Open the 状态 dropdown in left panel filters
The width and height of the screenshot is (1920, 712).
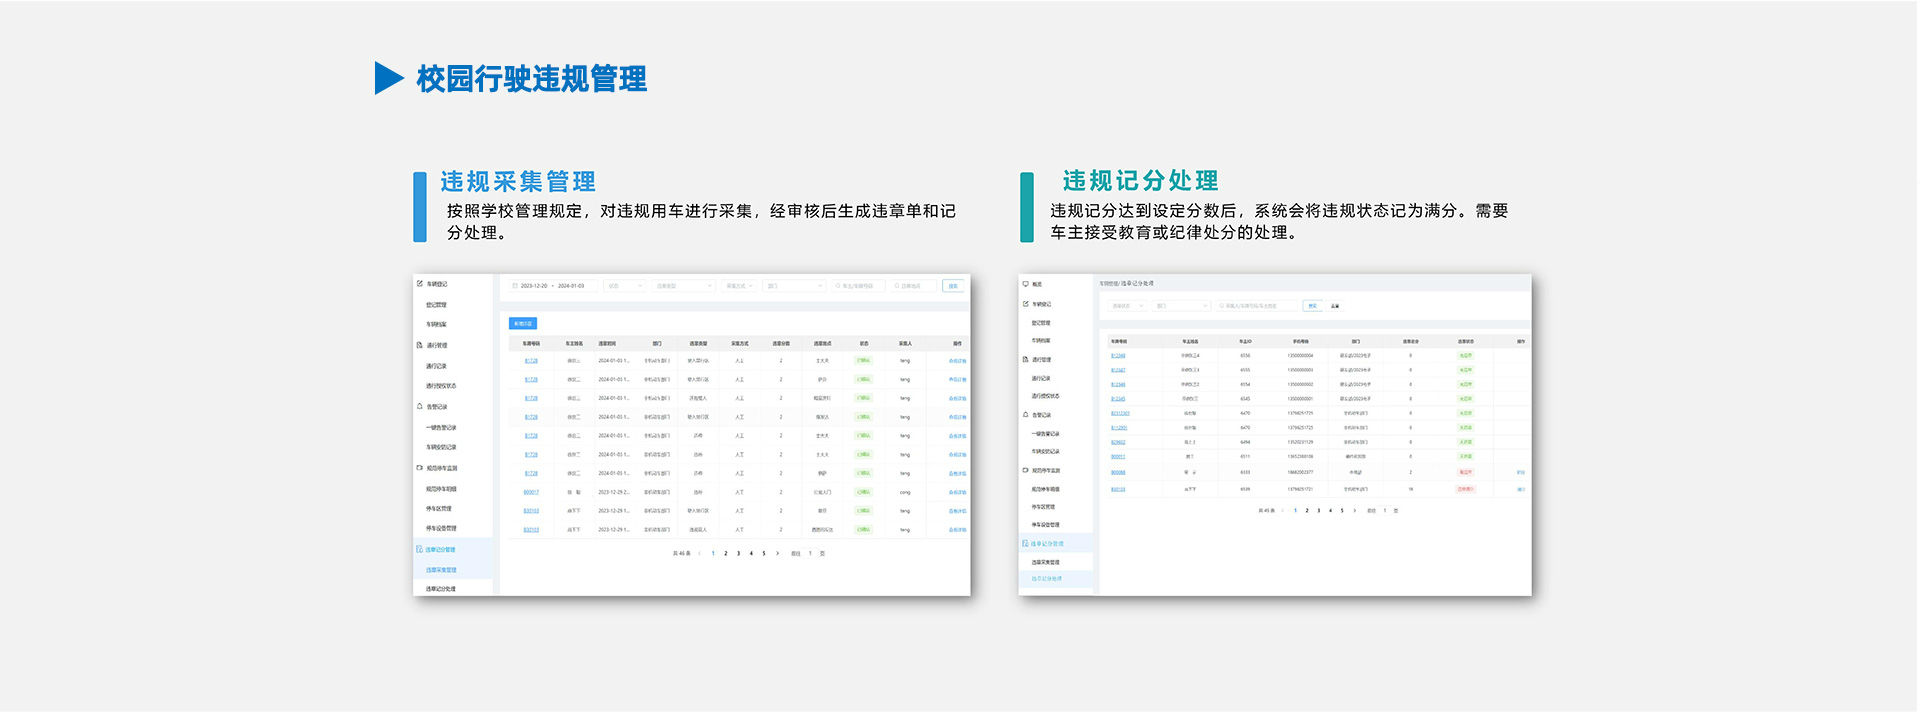point(626,286)
